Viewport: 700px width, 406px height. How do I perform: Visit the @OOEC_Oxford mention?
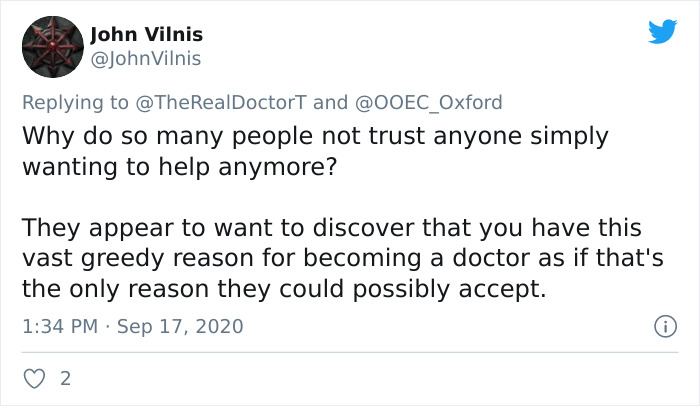point(429,102)
